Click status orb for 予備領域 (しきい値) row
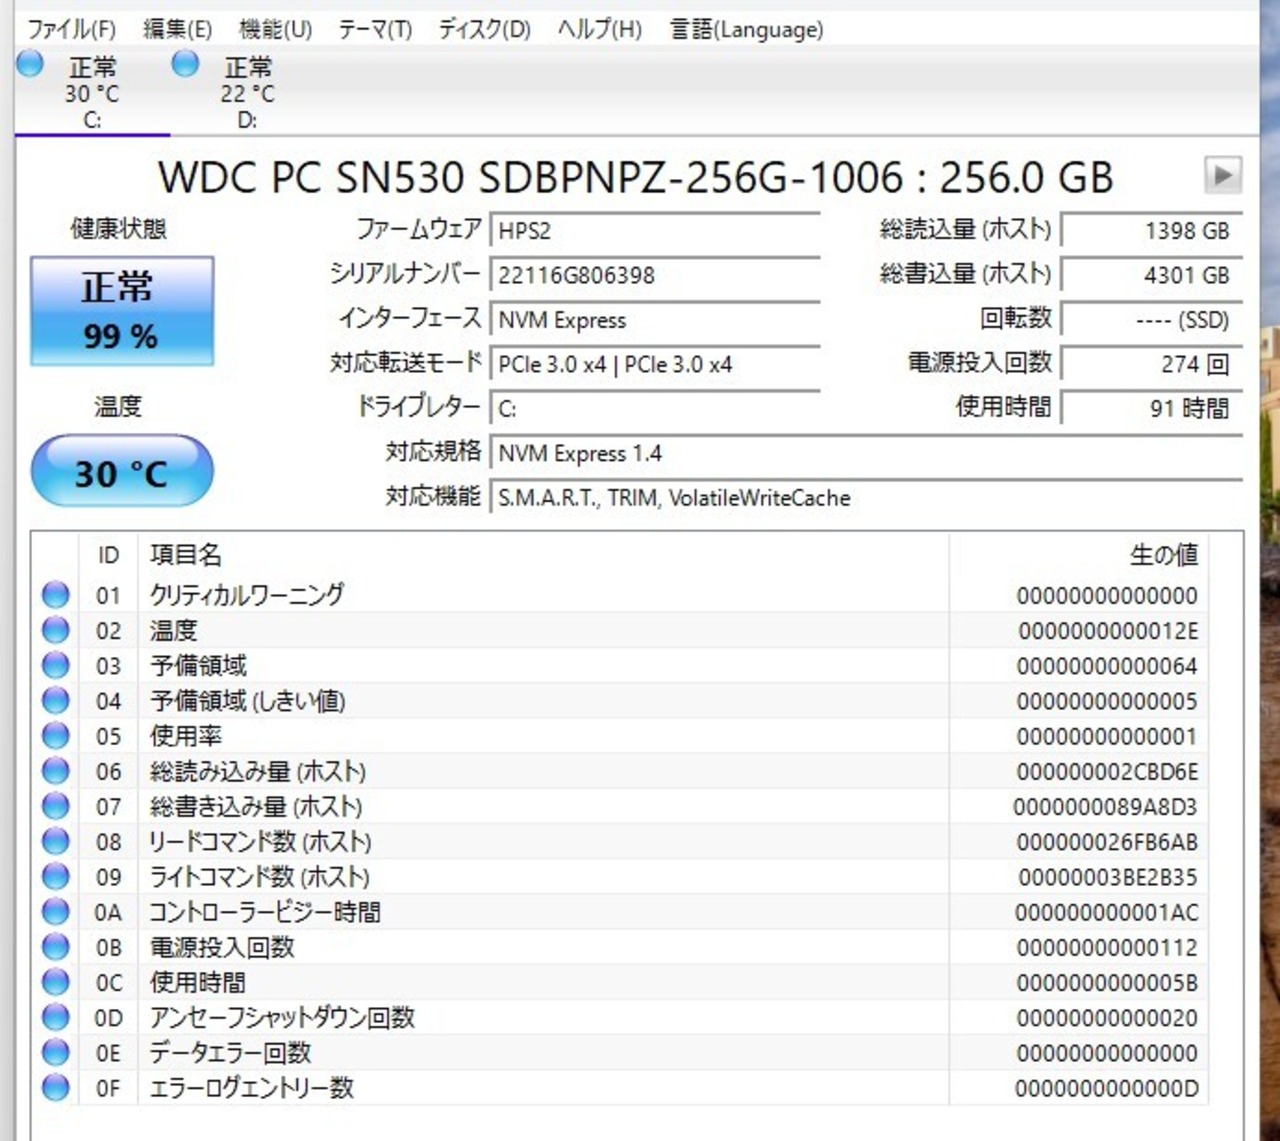Image resolution: width=1280 pixels, height=1141 pixels. 56,701
